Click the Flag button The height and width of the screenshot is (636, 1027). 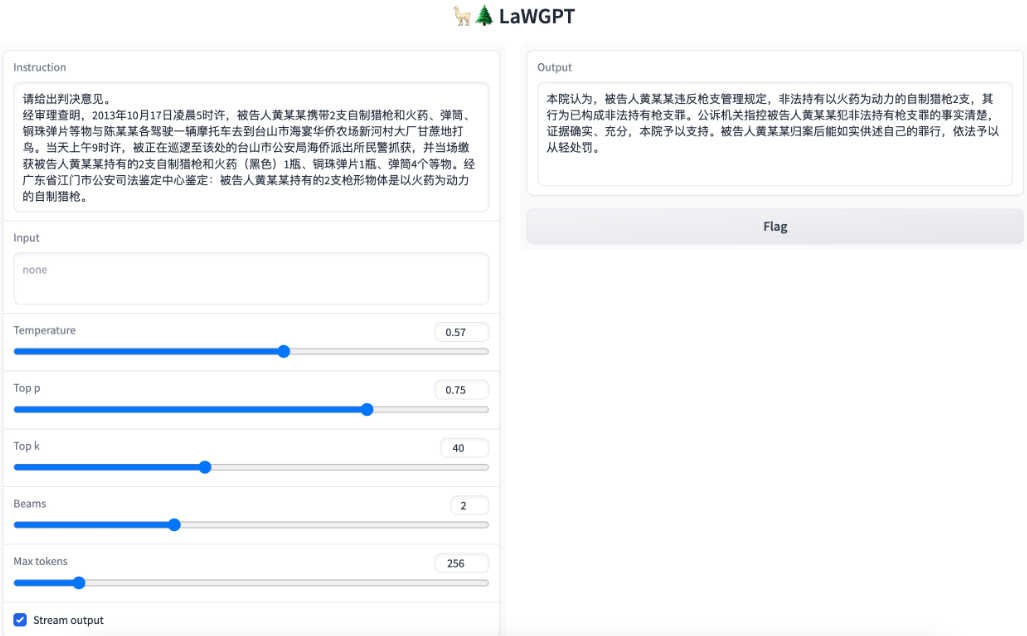[x=775, y=227]
